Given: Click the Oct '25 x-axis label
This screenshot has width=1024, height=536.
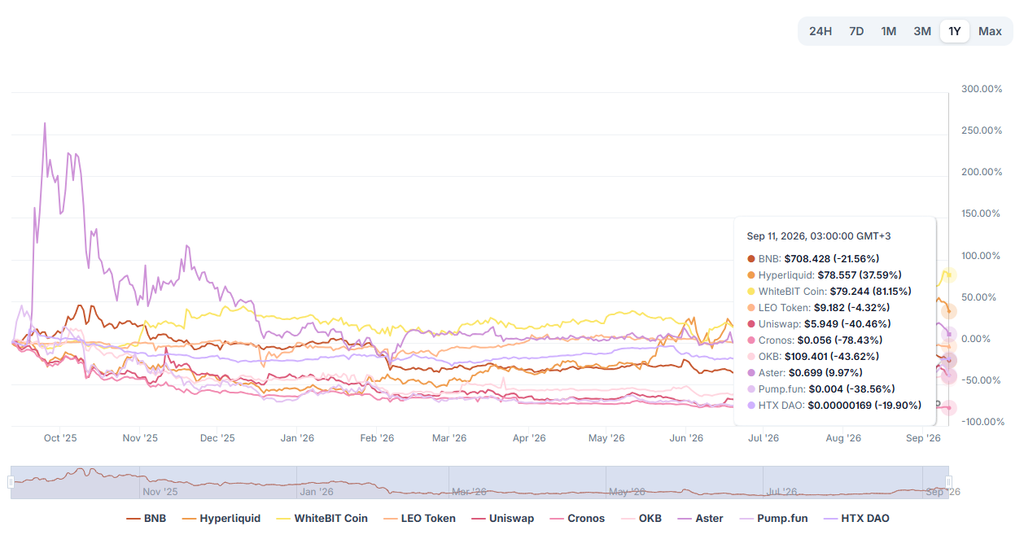Looking at the screenshot, I should pos(60,438).
